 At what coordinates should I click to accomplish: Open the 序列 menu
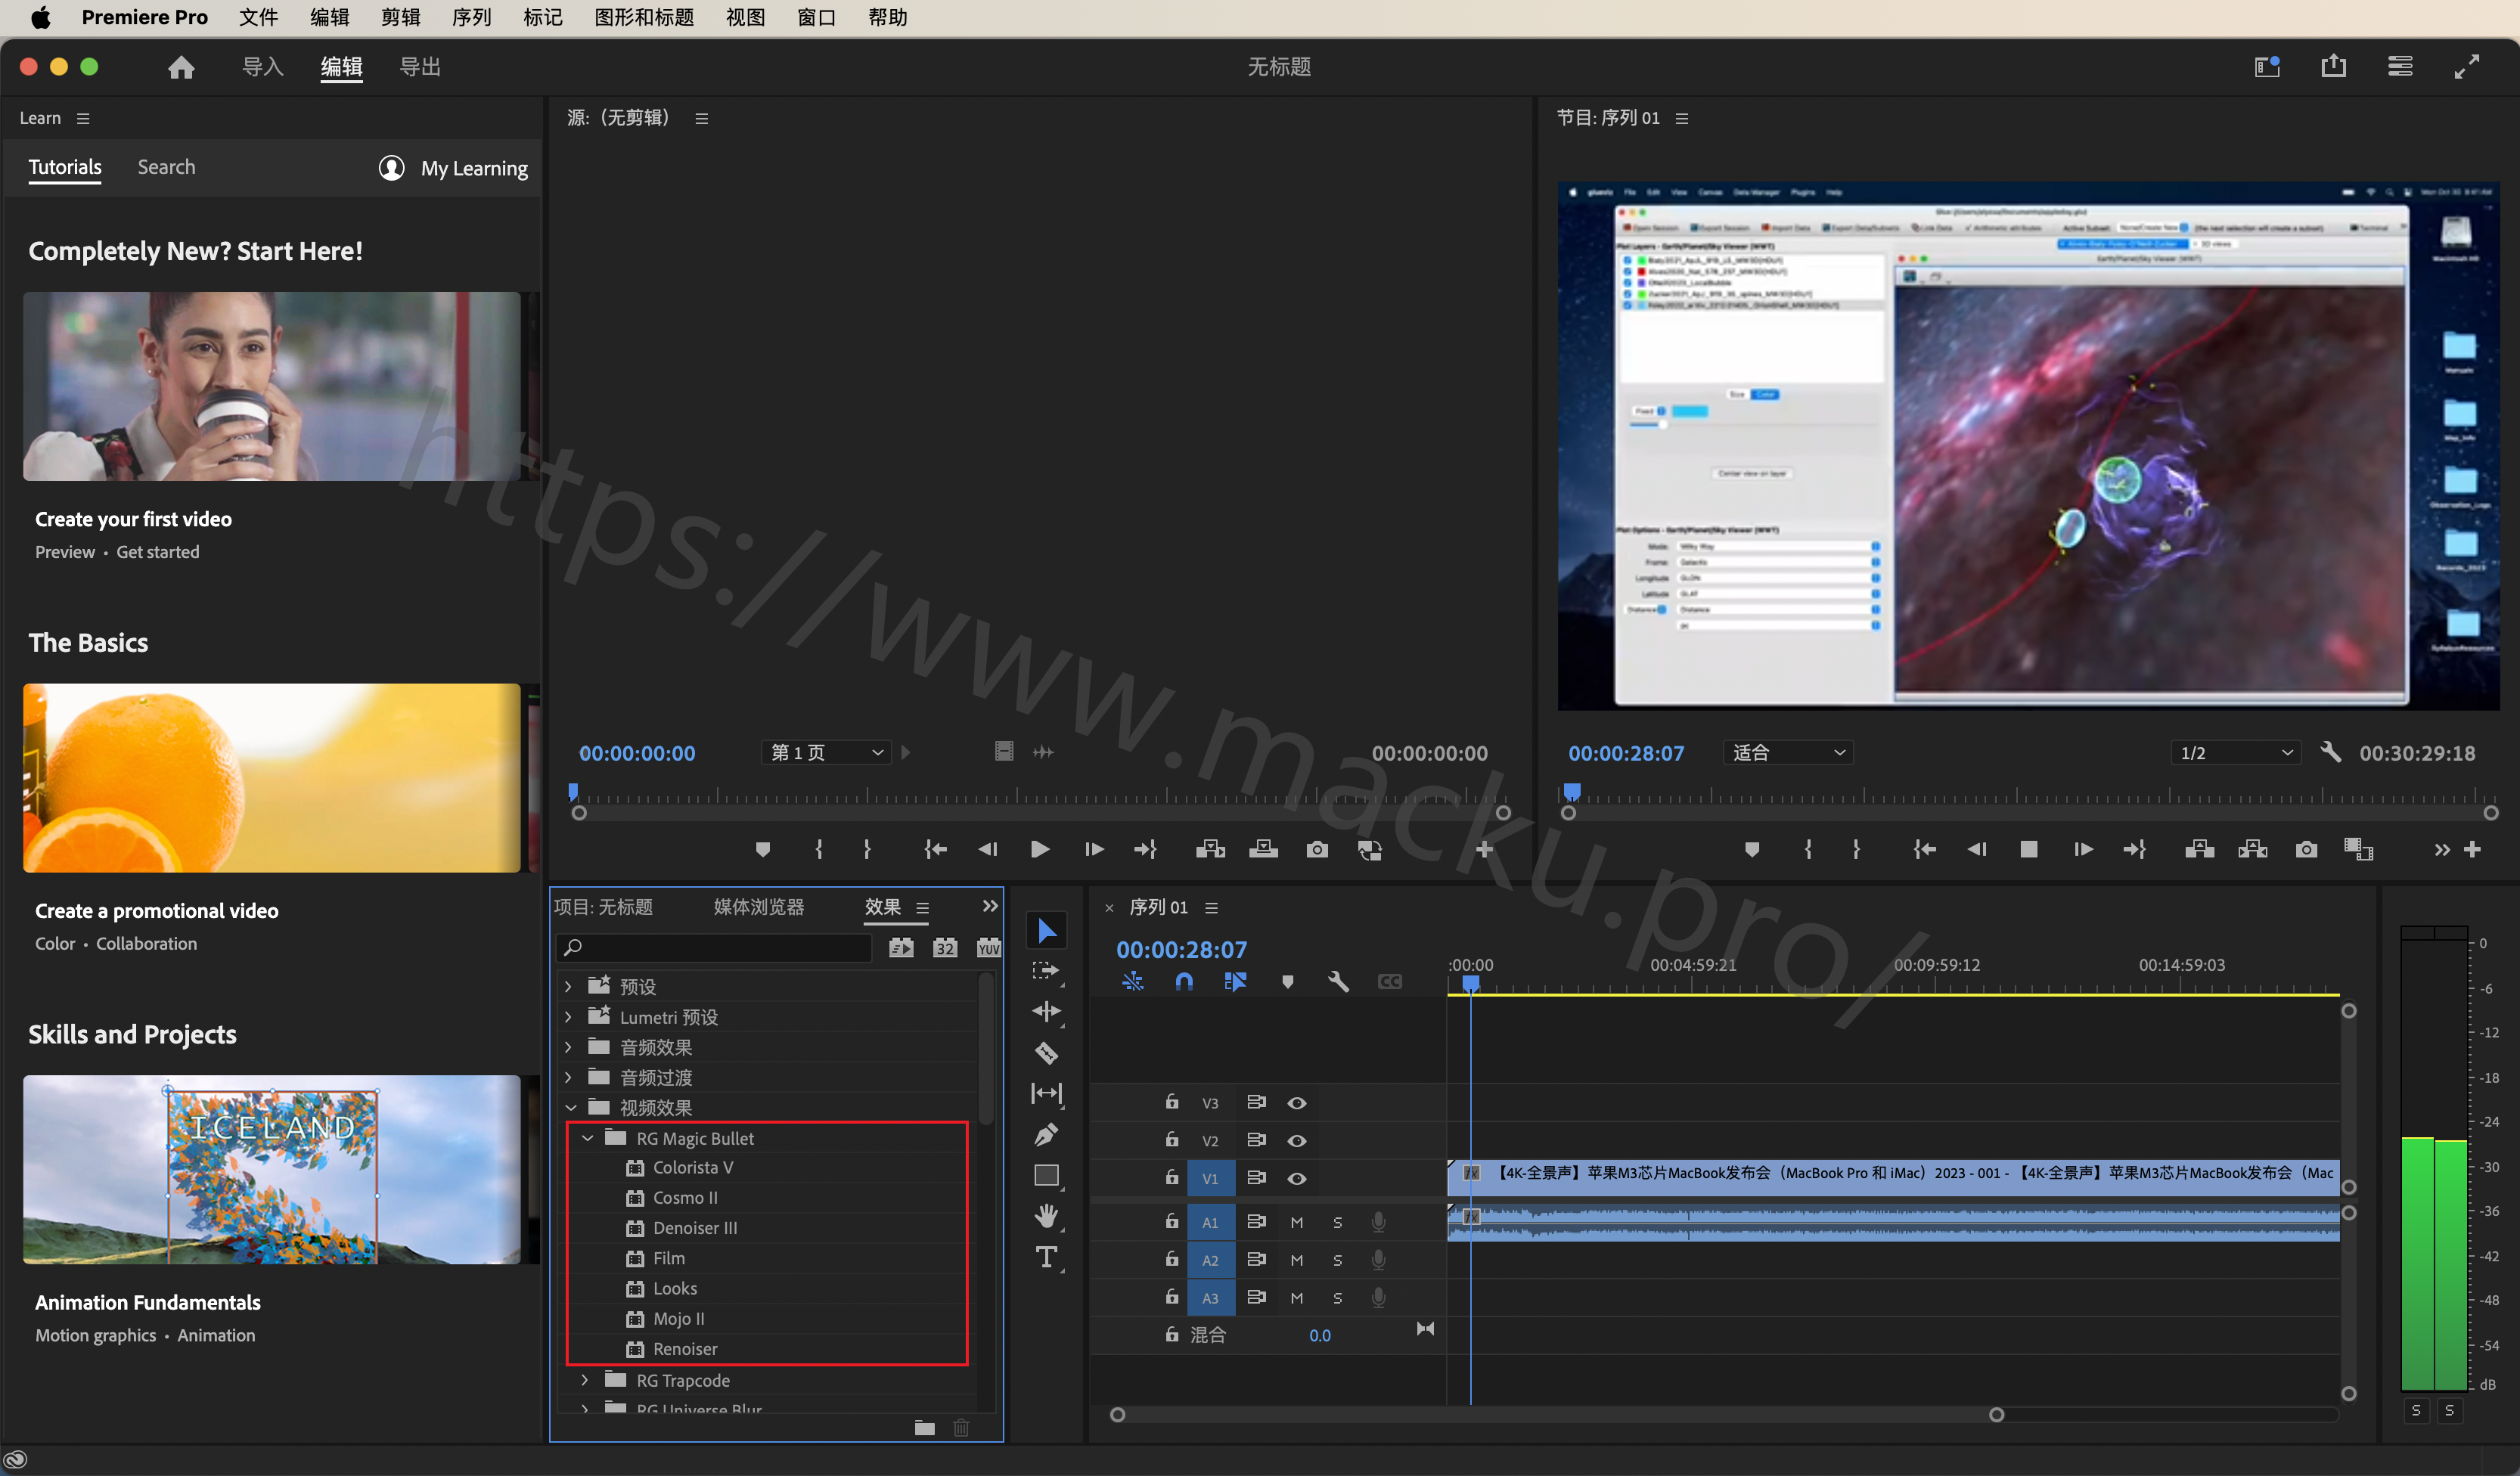pyautogui.click(x=472, y=17)
